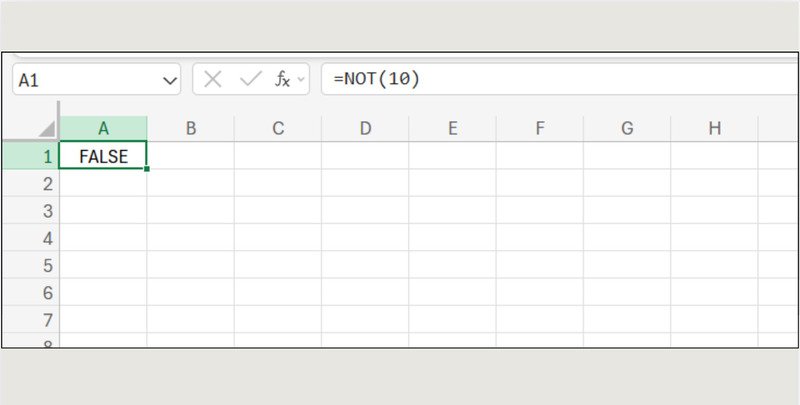Select row 5 header
Screen dimensions: 800x405
45,266
